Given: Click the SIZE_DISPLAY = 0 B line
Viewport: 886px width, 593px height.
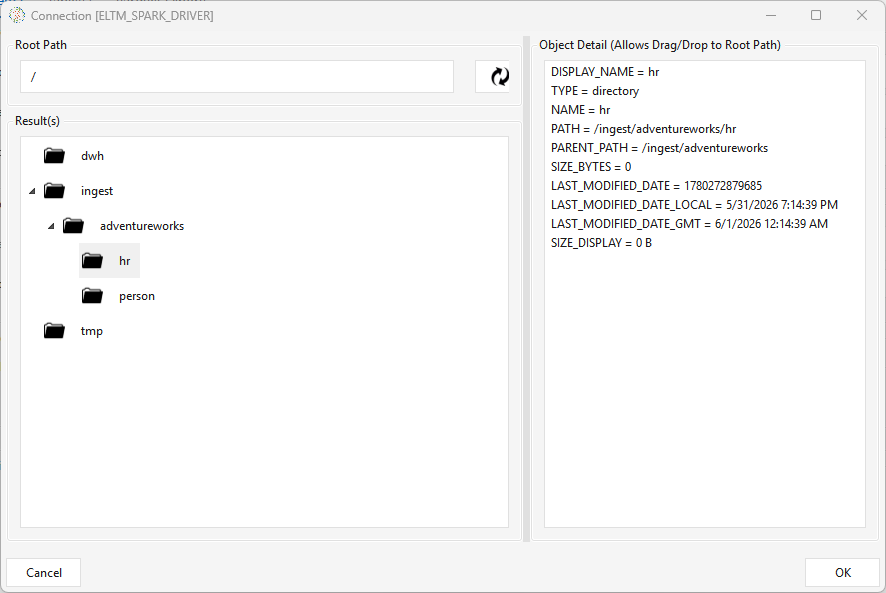Looking at the screenshot, I should pos(601,243).
